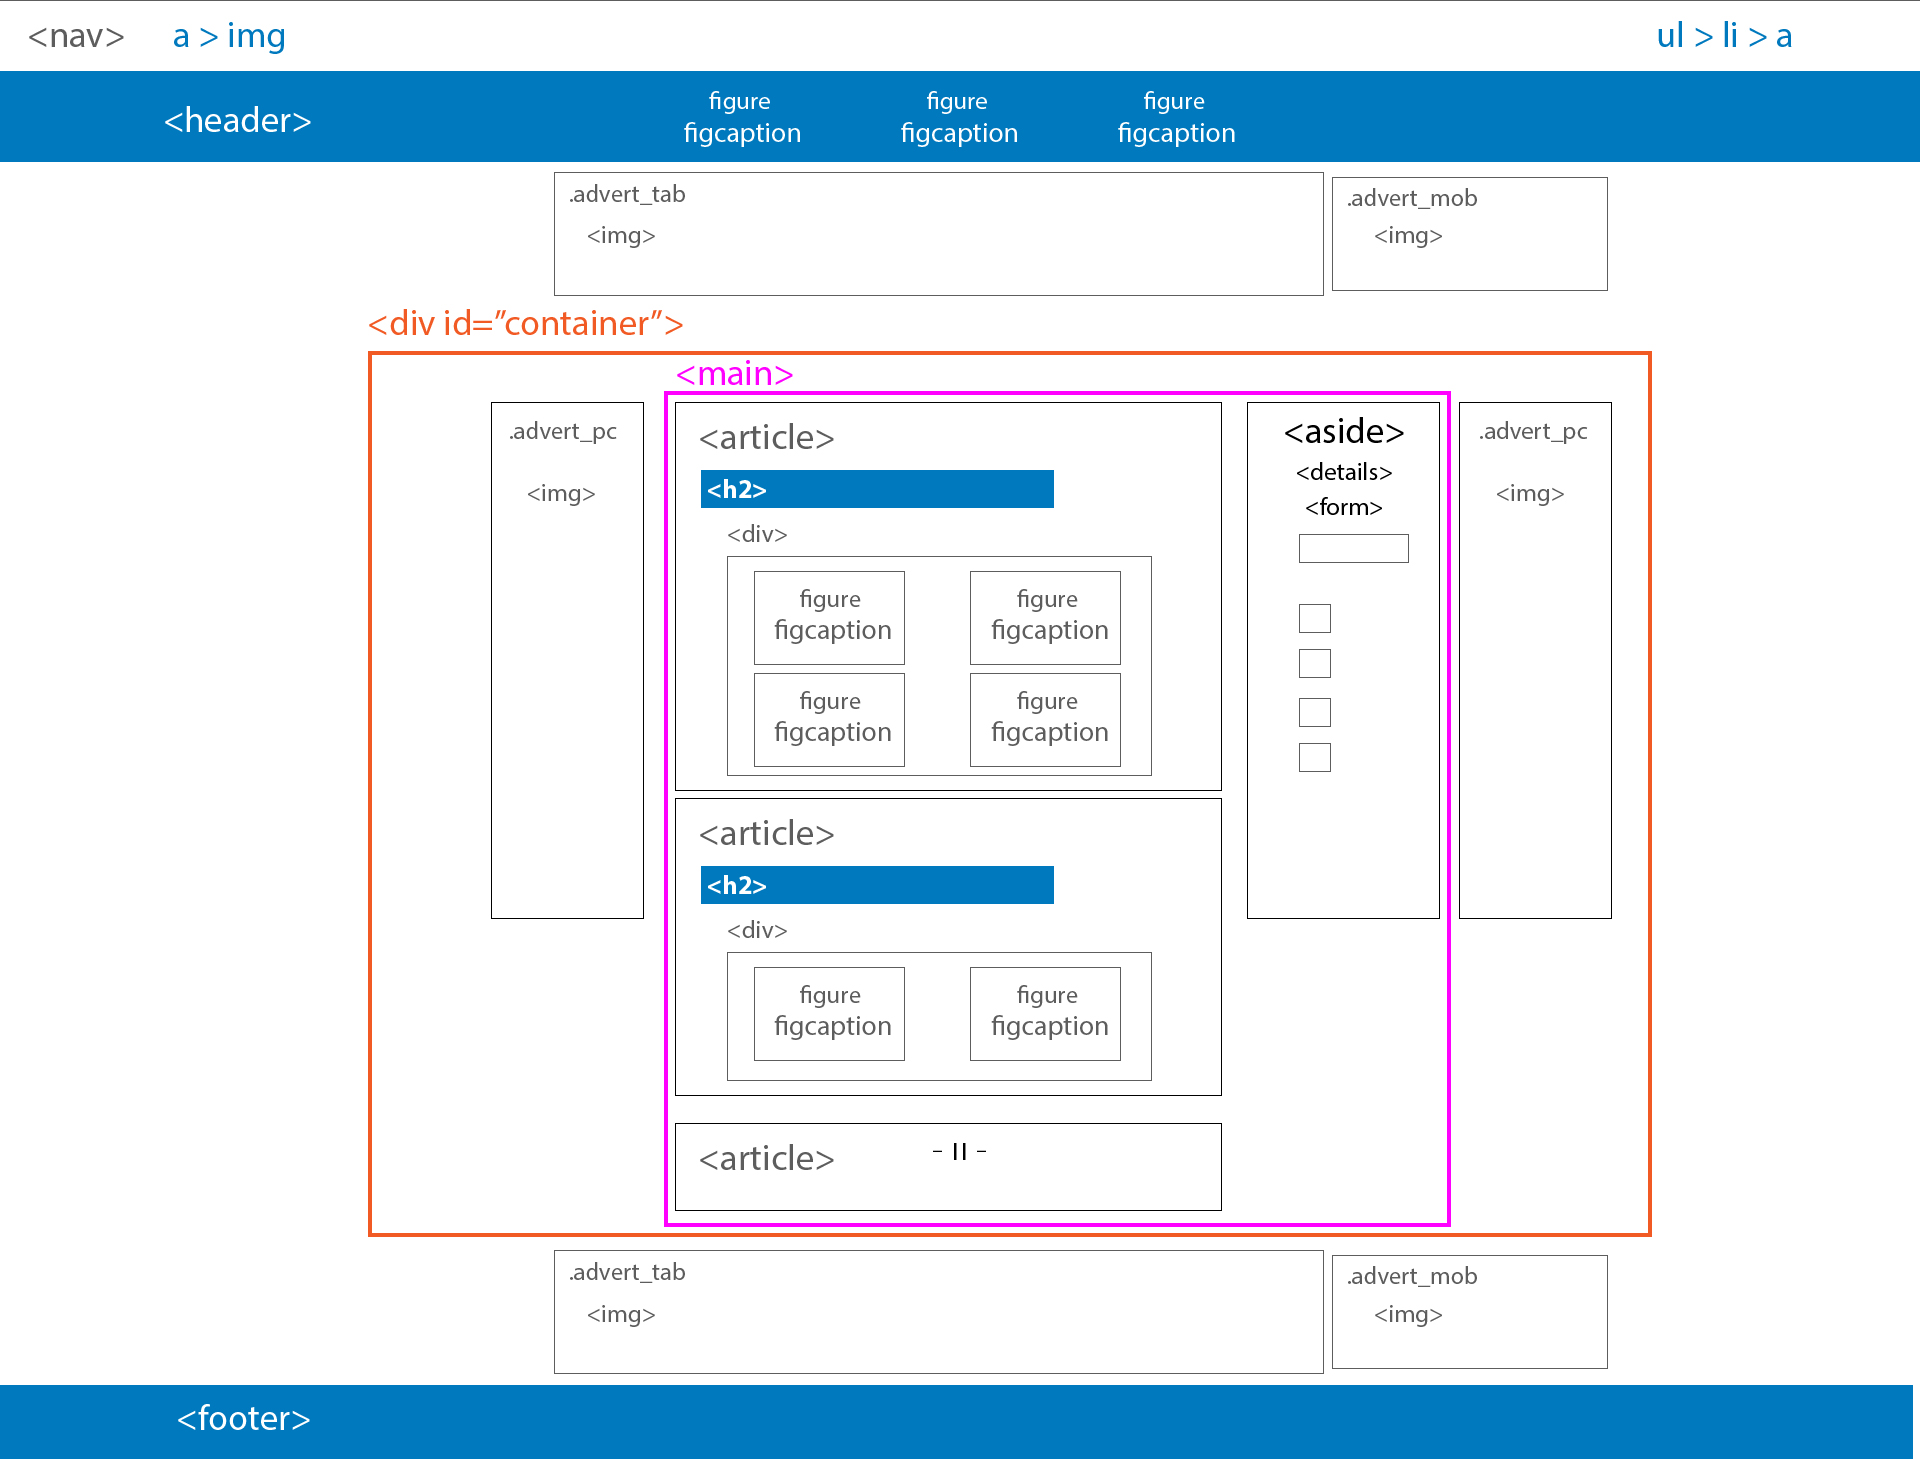
Task: Click the .advert_pc box left of main
Action: click(x=567, y=660)
